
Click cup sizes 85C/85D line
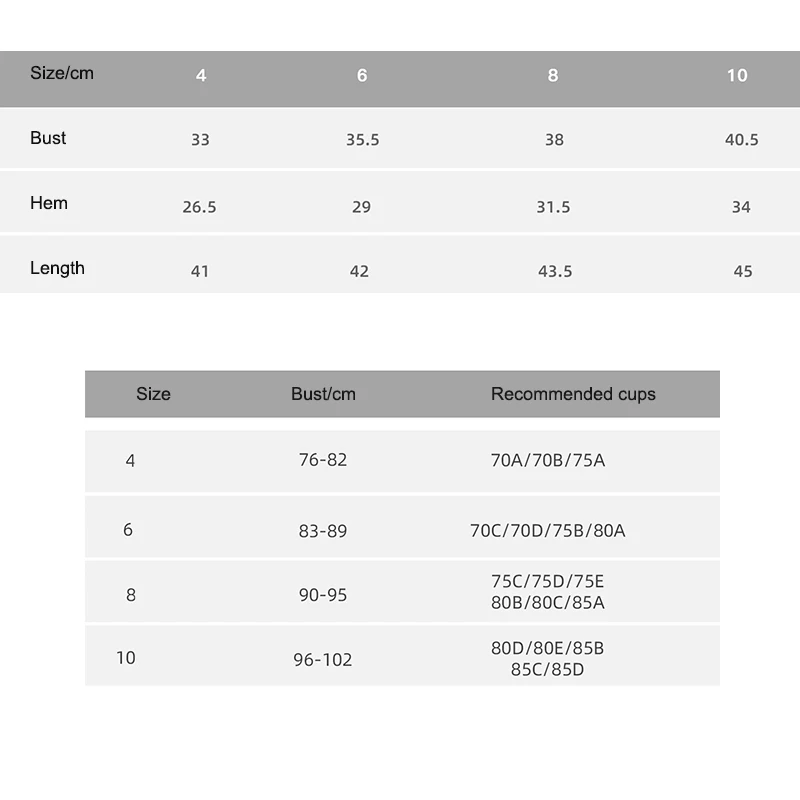click(547, 670)
